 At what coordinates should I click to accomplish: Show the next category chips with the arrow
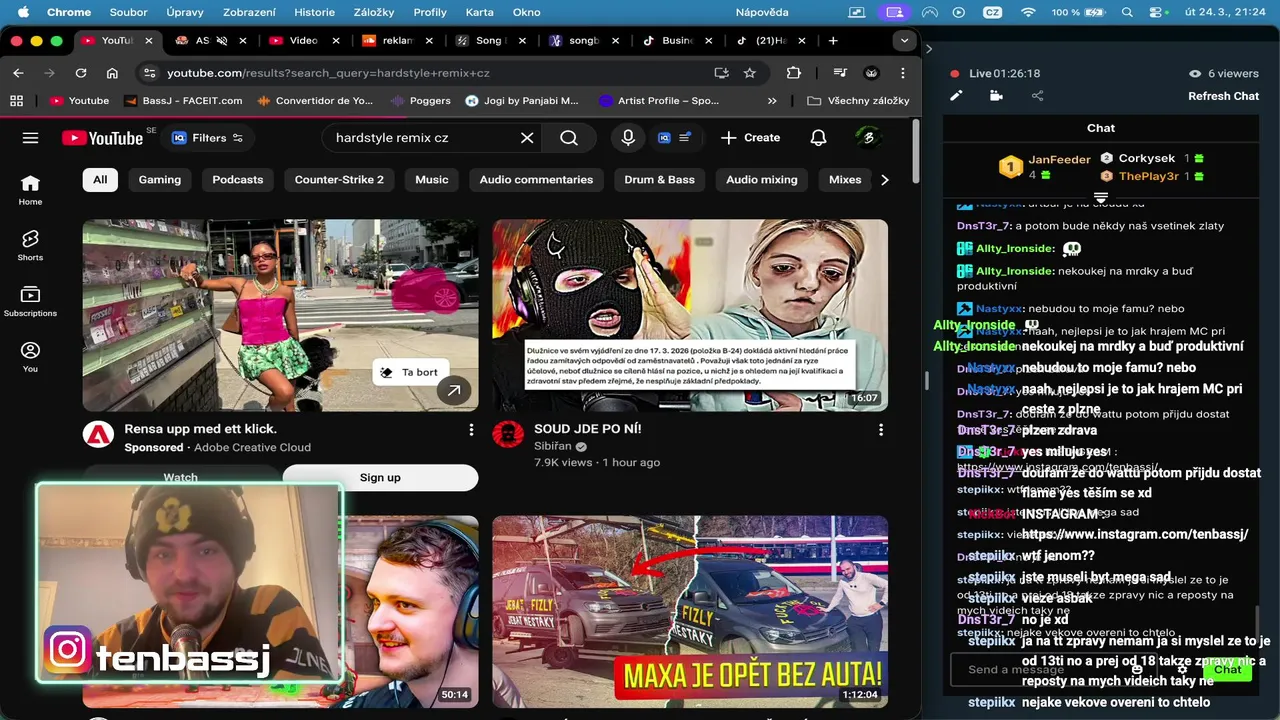[x=884, y=180]
